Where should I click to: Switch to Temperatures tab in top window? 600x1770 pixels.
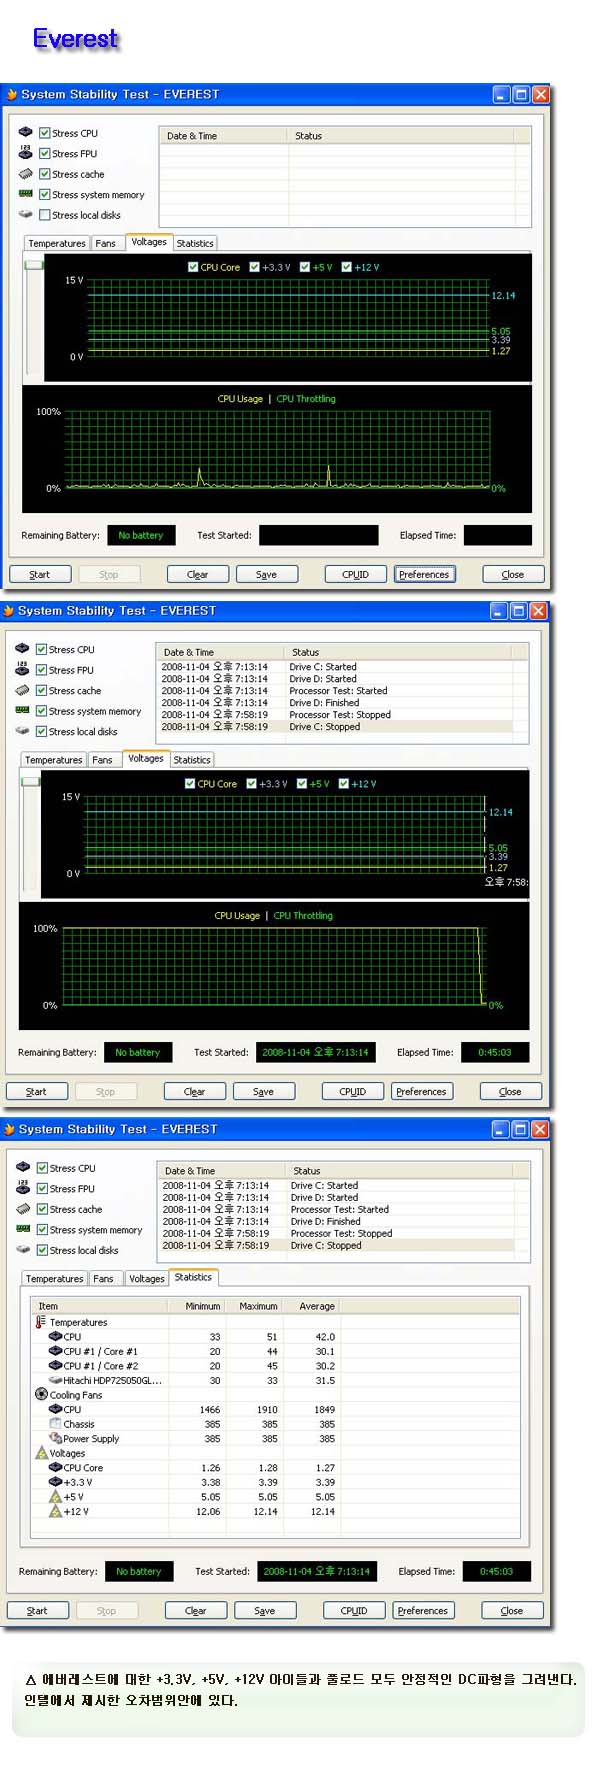click(57, 243)
